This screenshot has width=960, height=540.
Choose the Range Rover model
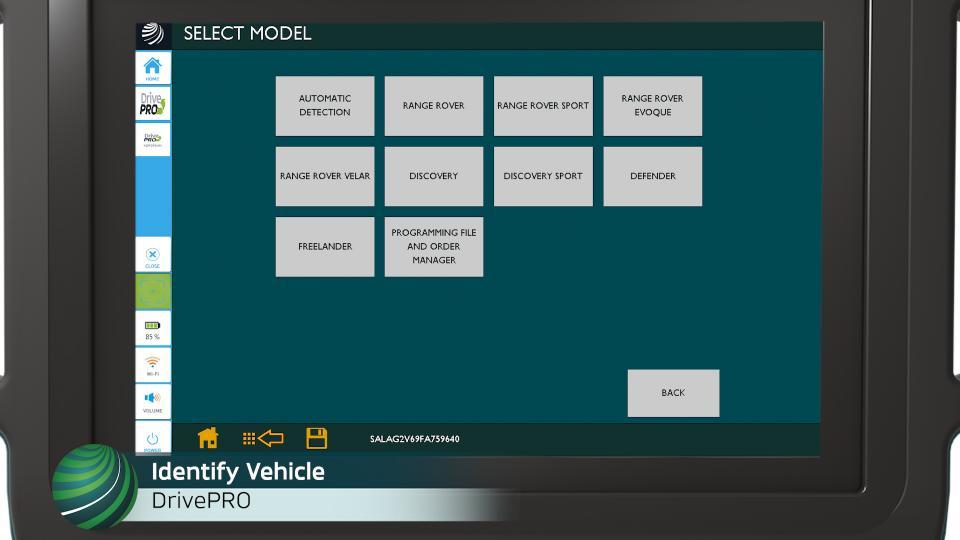pyautogui.click(x=434, y=106)
